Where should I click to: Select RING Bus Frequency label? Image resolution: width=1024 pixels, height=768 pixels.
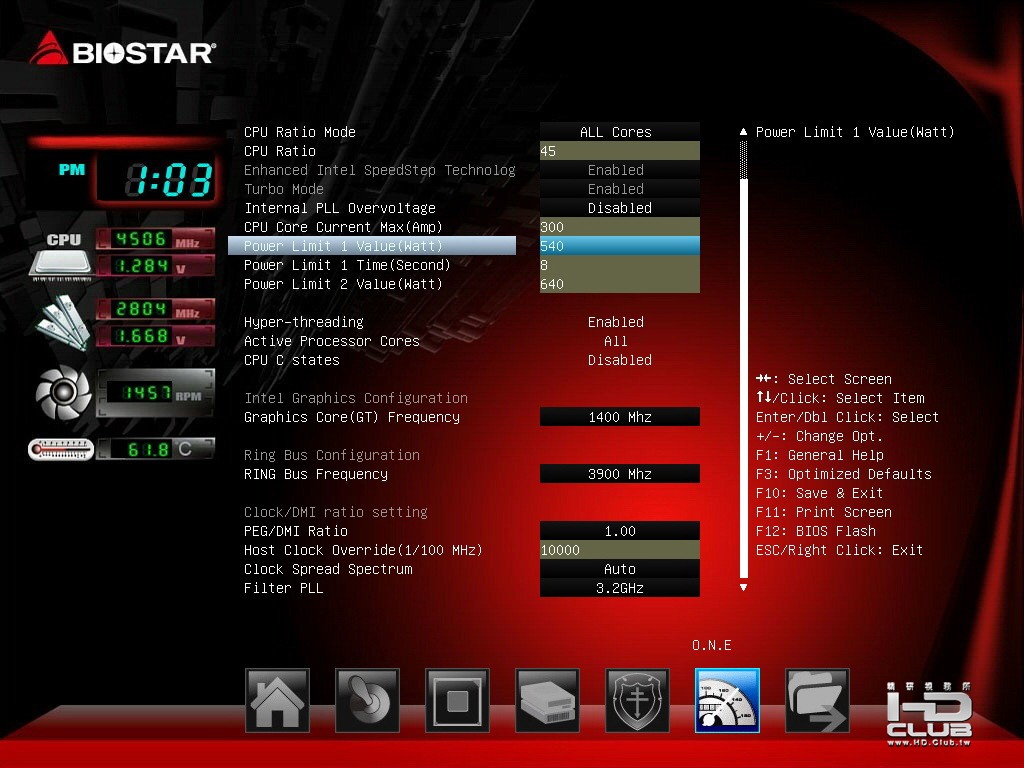coord(315,474)
